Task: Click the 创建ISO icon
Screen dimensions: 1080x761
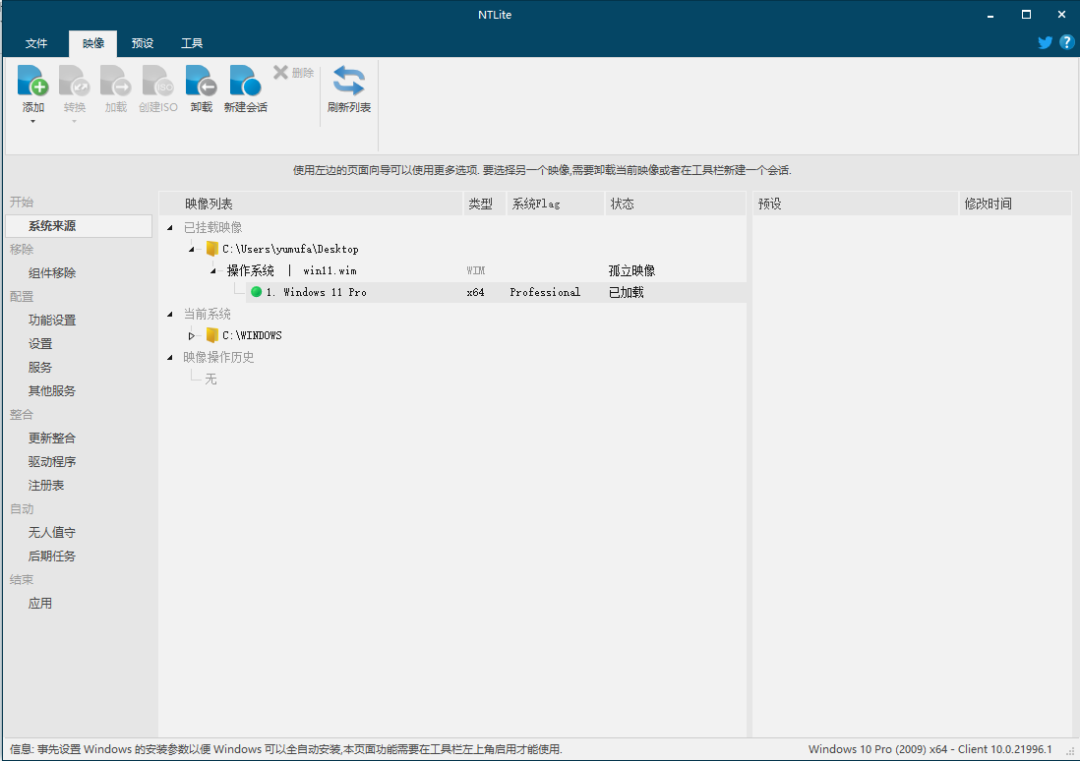Action: click(157, 88)
